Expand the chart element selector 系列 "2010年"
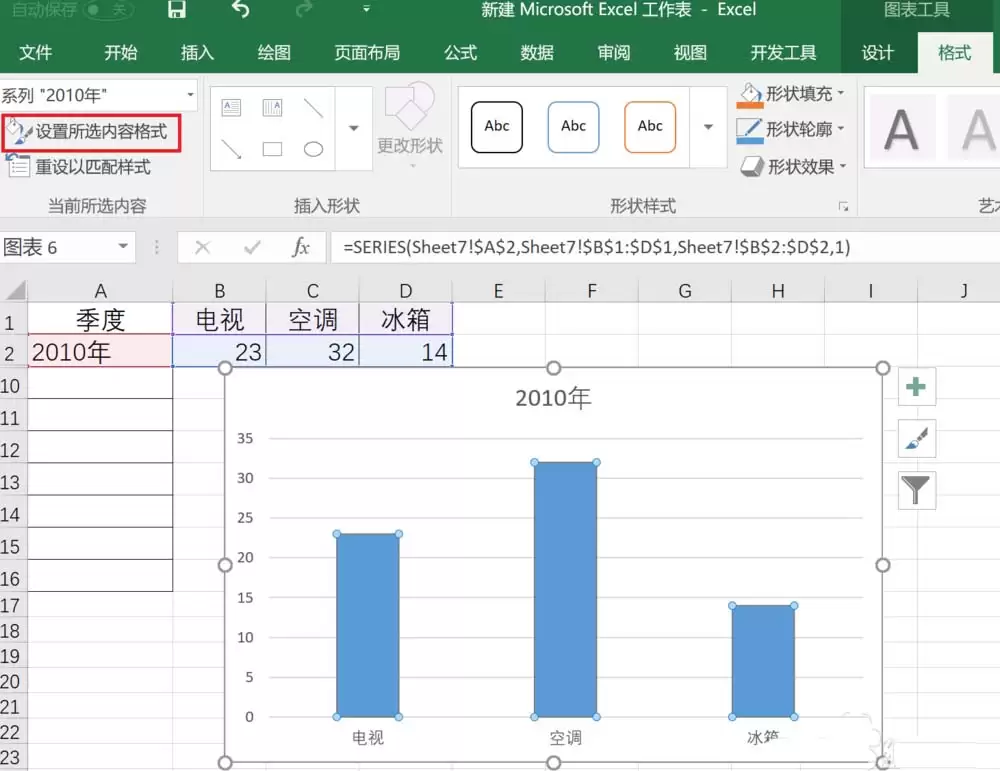 pos(190,95)
